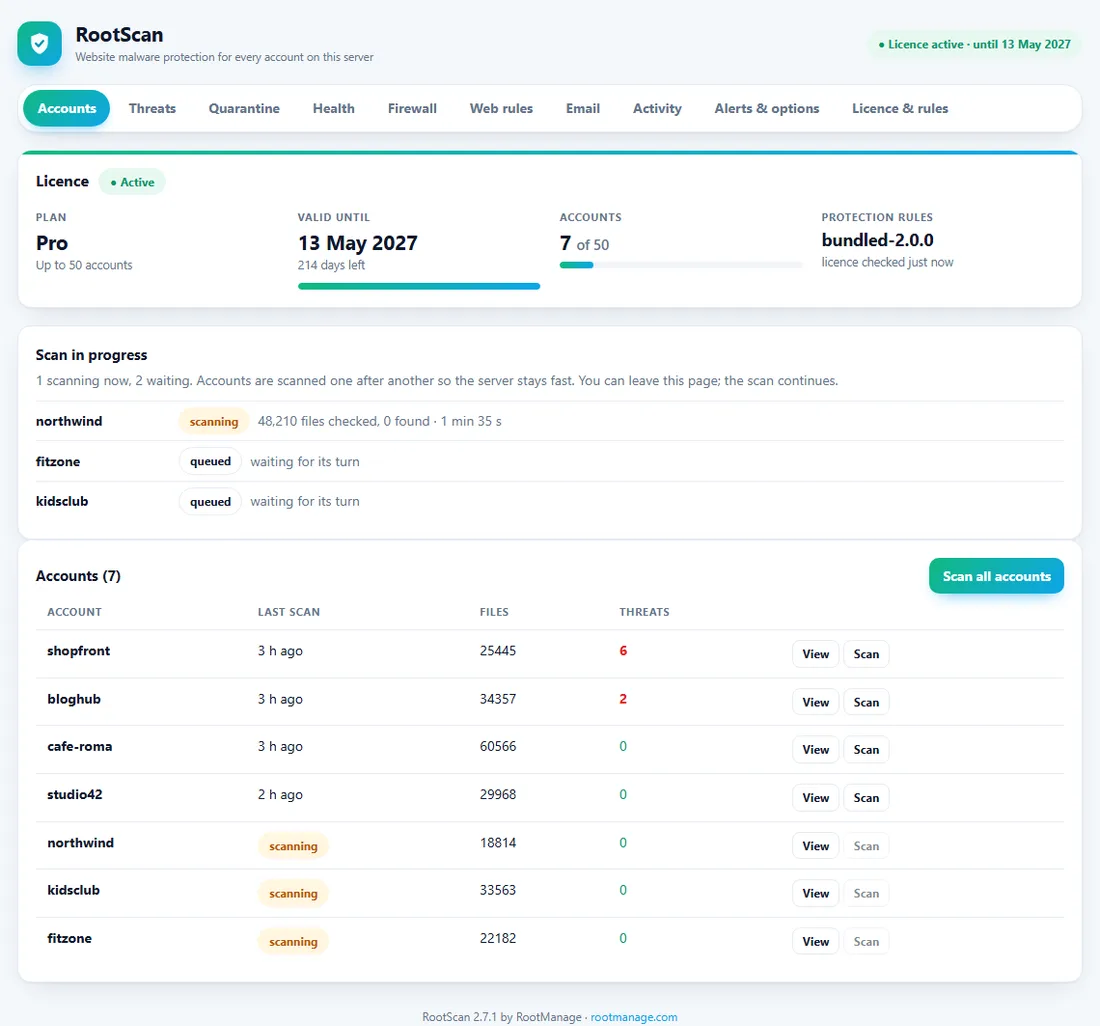Switch to the Threats tab
Image resolution: width=1100 pixels, height=1026 pixels.
152,109
